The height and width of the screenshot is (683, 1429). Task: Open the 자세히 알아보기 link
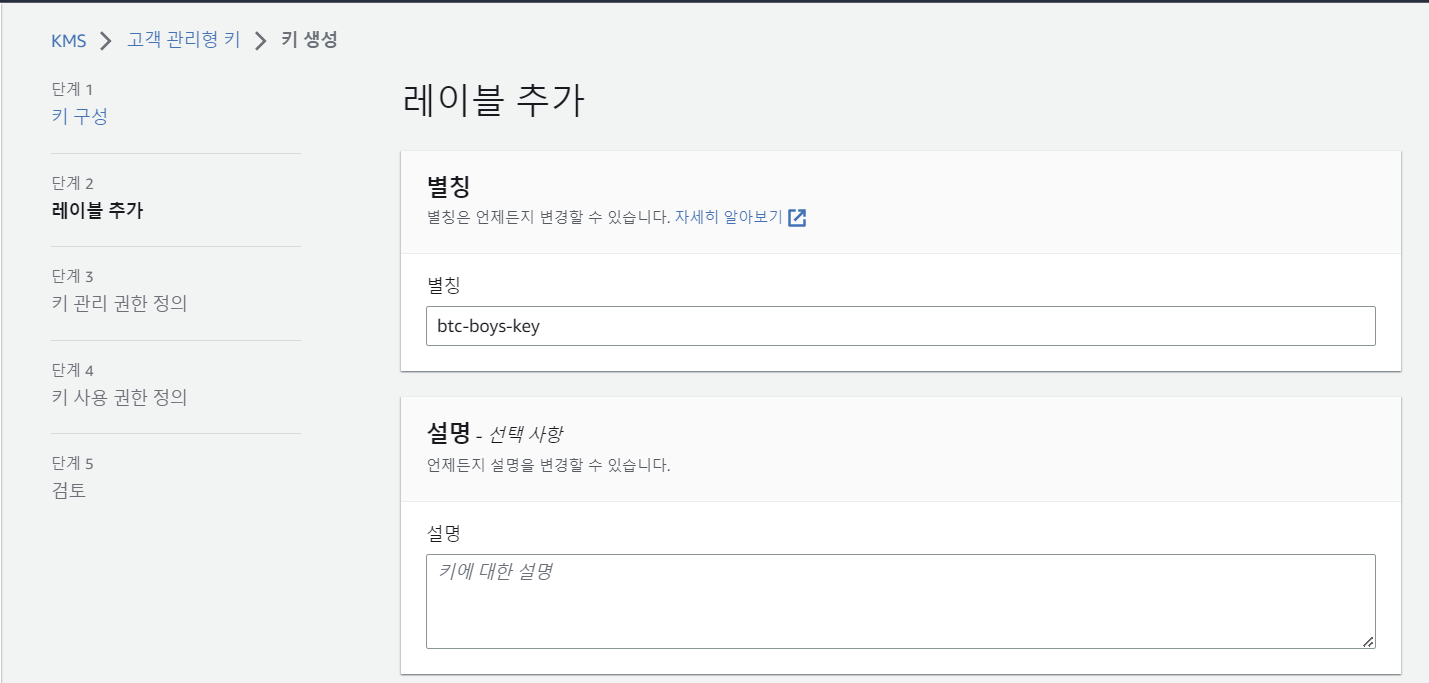pyautogui.click(x=728, y=217)
